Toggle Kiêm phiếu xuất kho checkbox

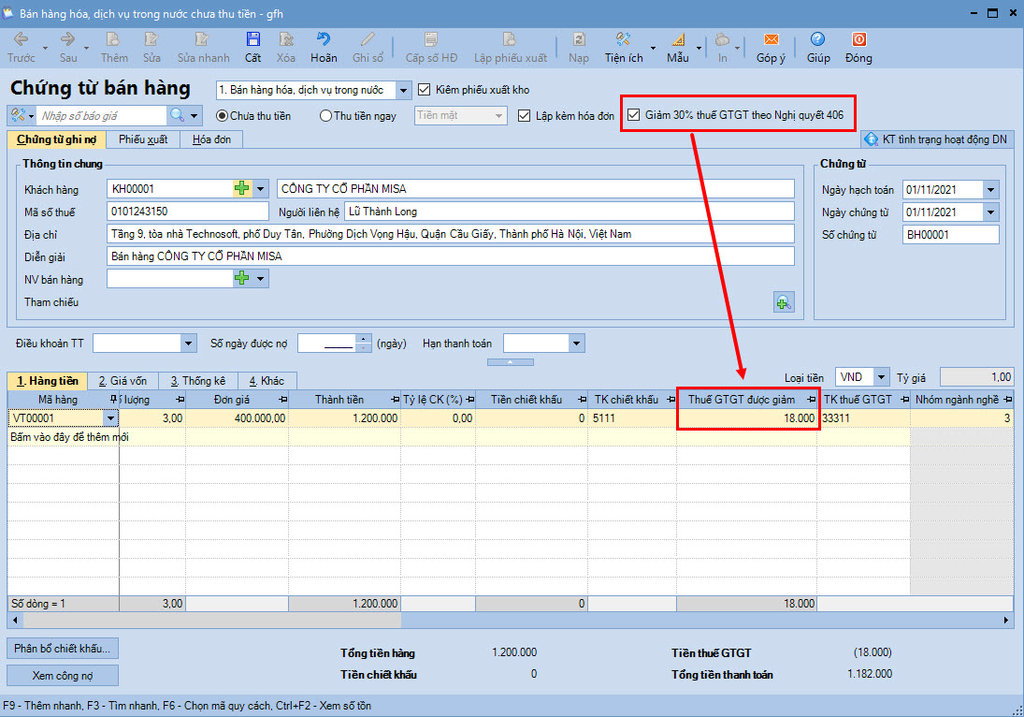(x=424, y=89)
